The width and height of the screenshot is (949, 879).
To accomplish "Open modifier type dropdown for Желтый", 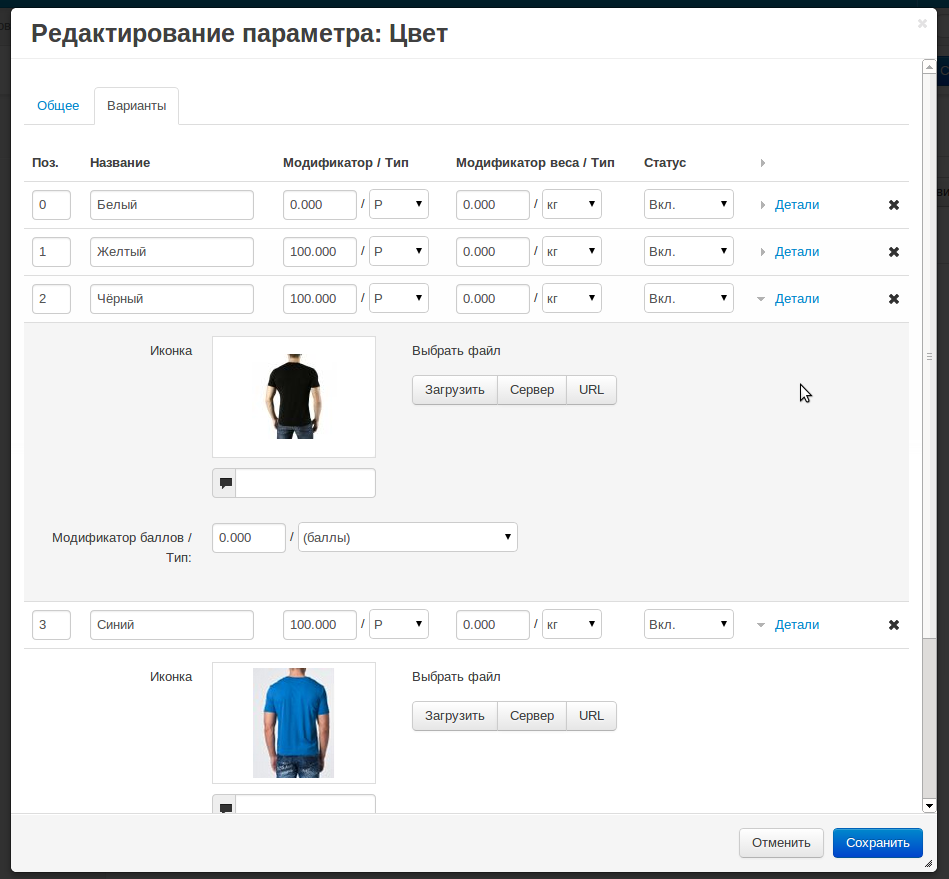I will coord(399,252).
